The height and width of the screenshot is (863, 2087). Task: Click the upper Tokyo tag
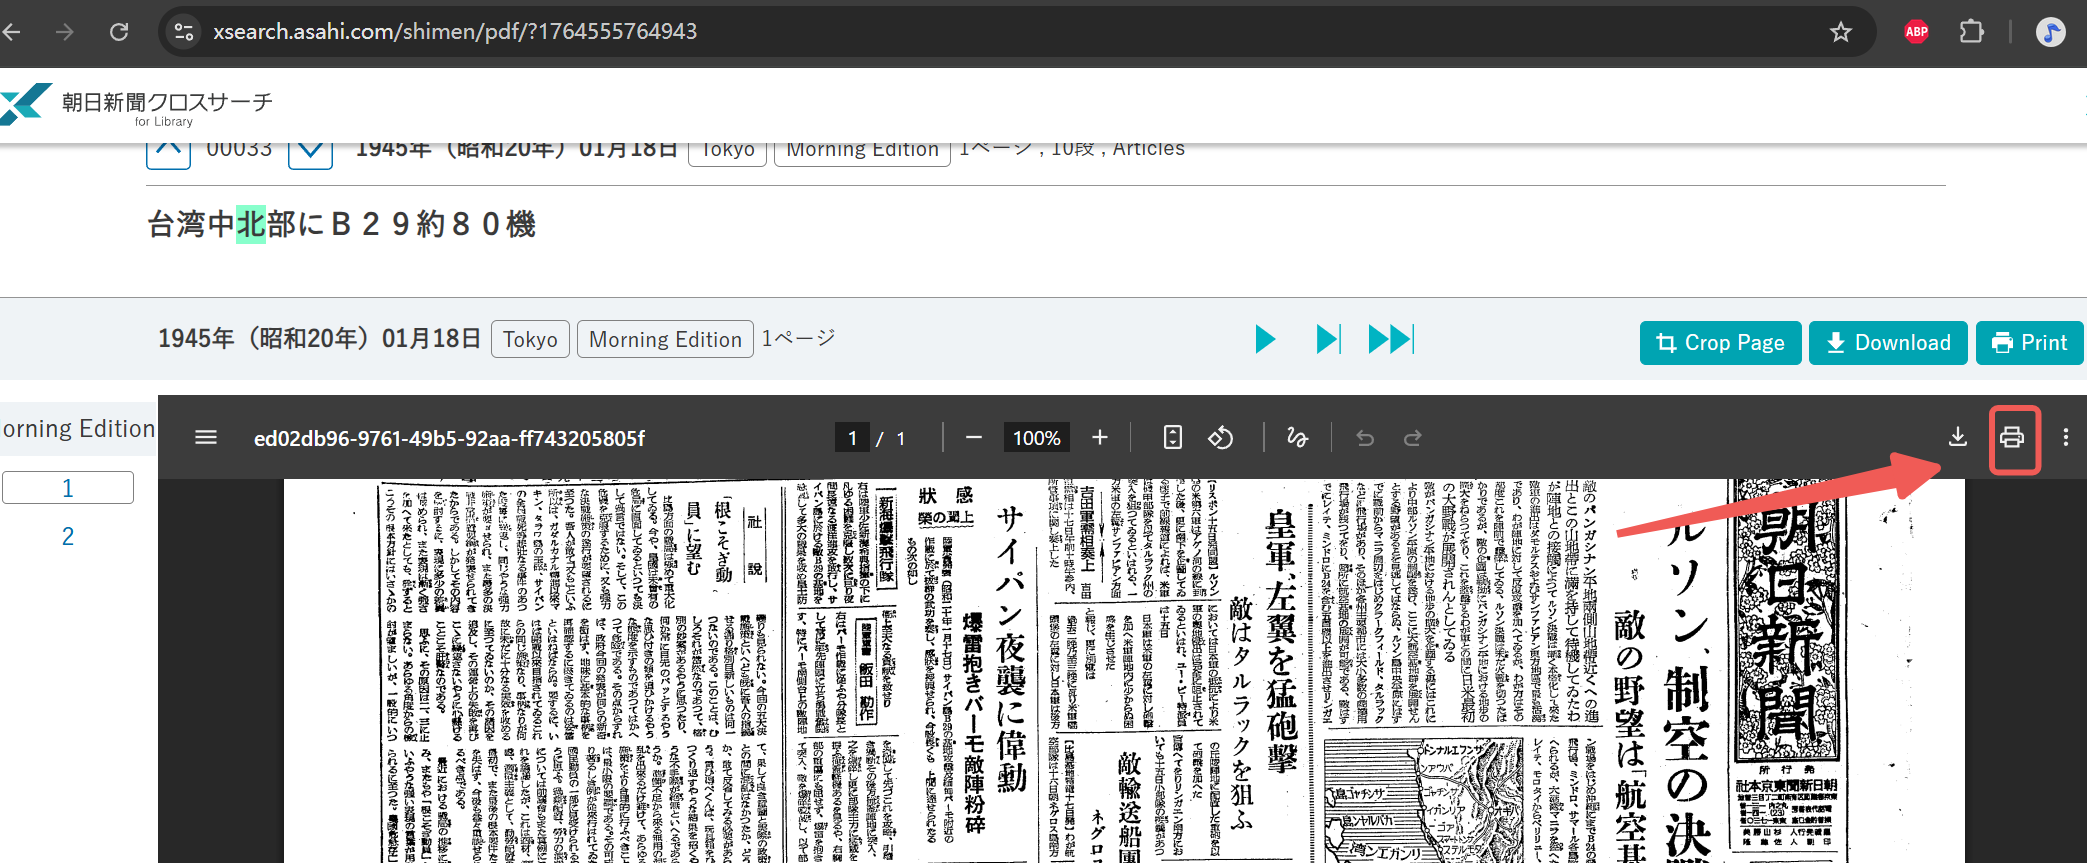click(727, 150)
